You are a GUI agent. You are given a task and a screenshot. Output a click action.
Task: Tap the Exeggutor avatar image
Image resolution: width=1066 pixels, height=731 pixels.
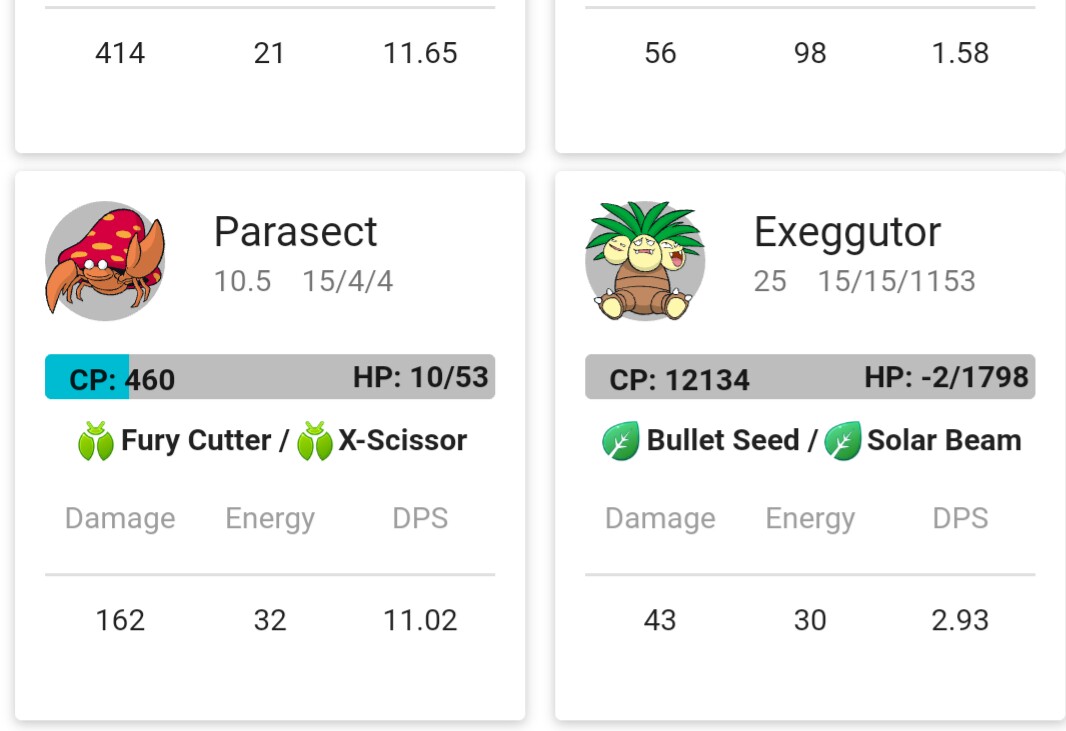[x=644, y=260]
